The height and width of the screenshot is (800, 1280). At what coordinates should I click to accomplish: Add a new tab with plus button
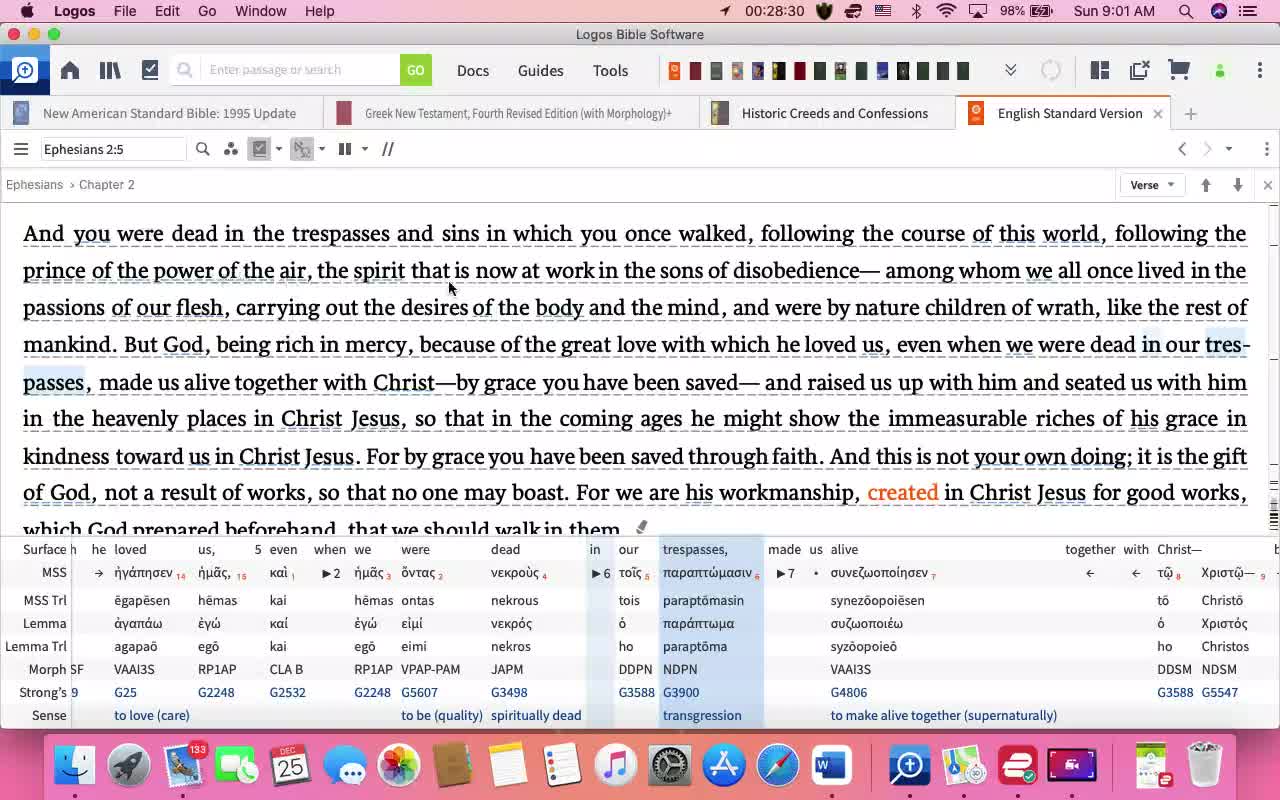[x=1190, y=113]
